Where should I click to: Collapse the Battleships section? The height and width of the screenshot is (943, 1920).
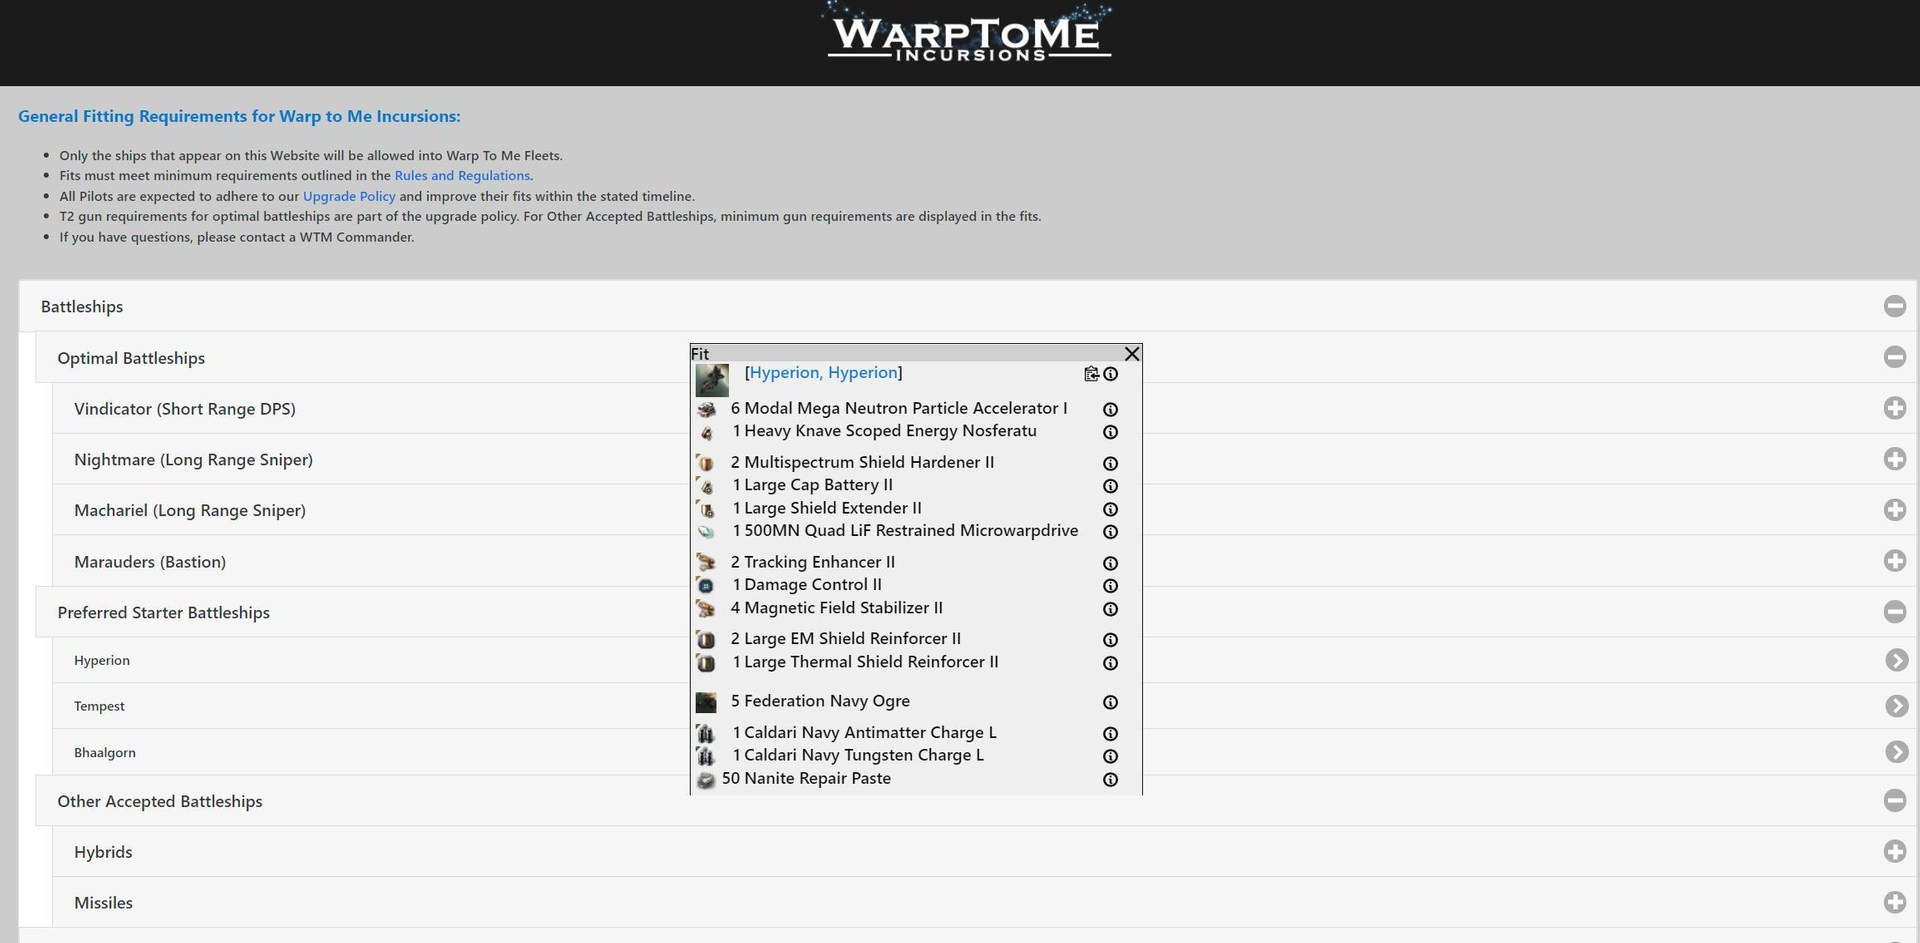(x=1894, y=306)
